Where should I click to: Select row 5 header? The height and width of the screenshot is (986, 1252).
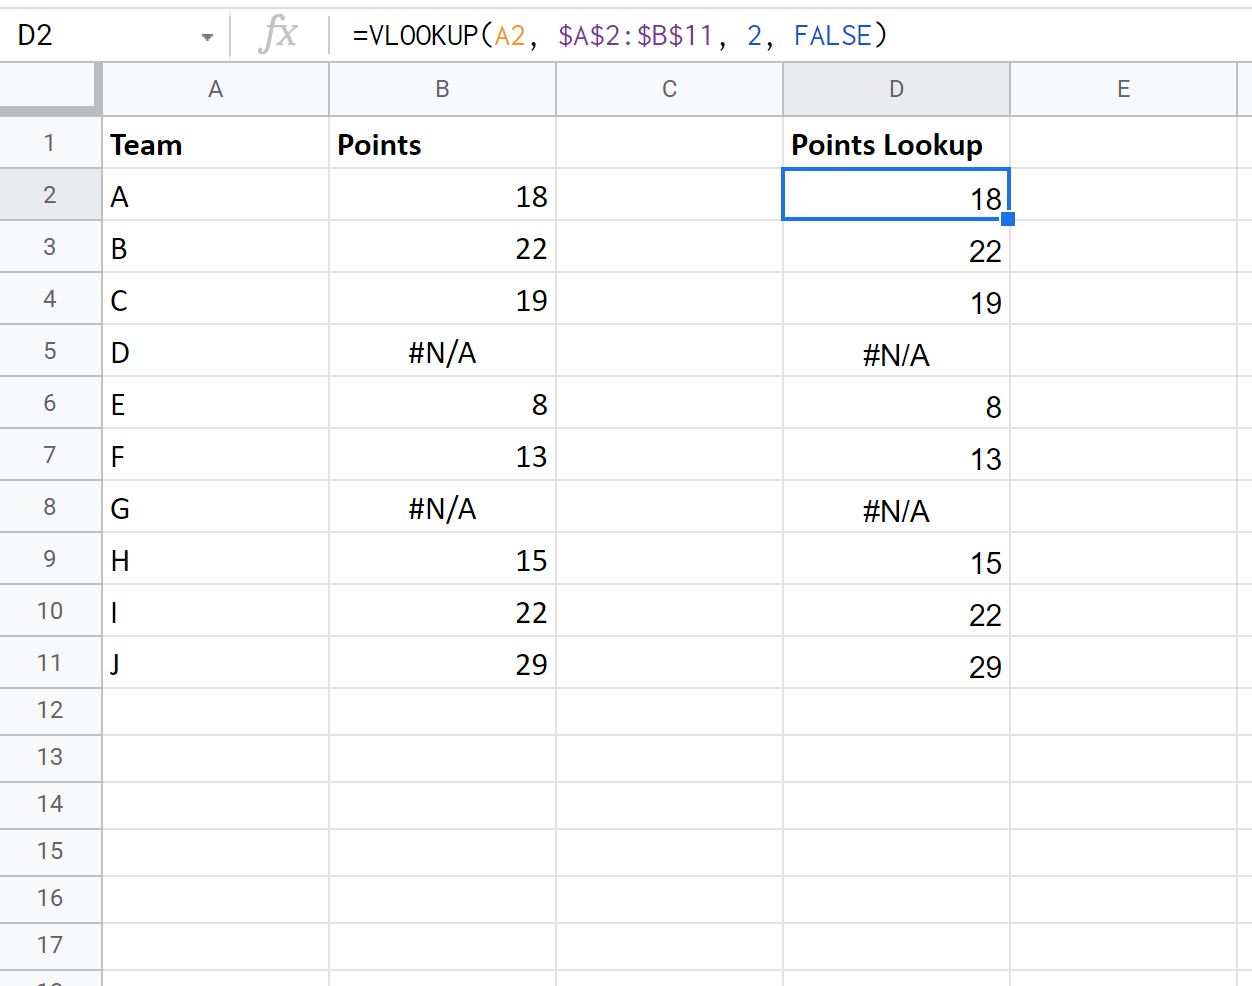click(x=50, y=351)
